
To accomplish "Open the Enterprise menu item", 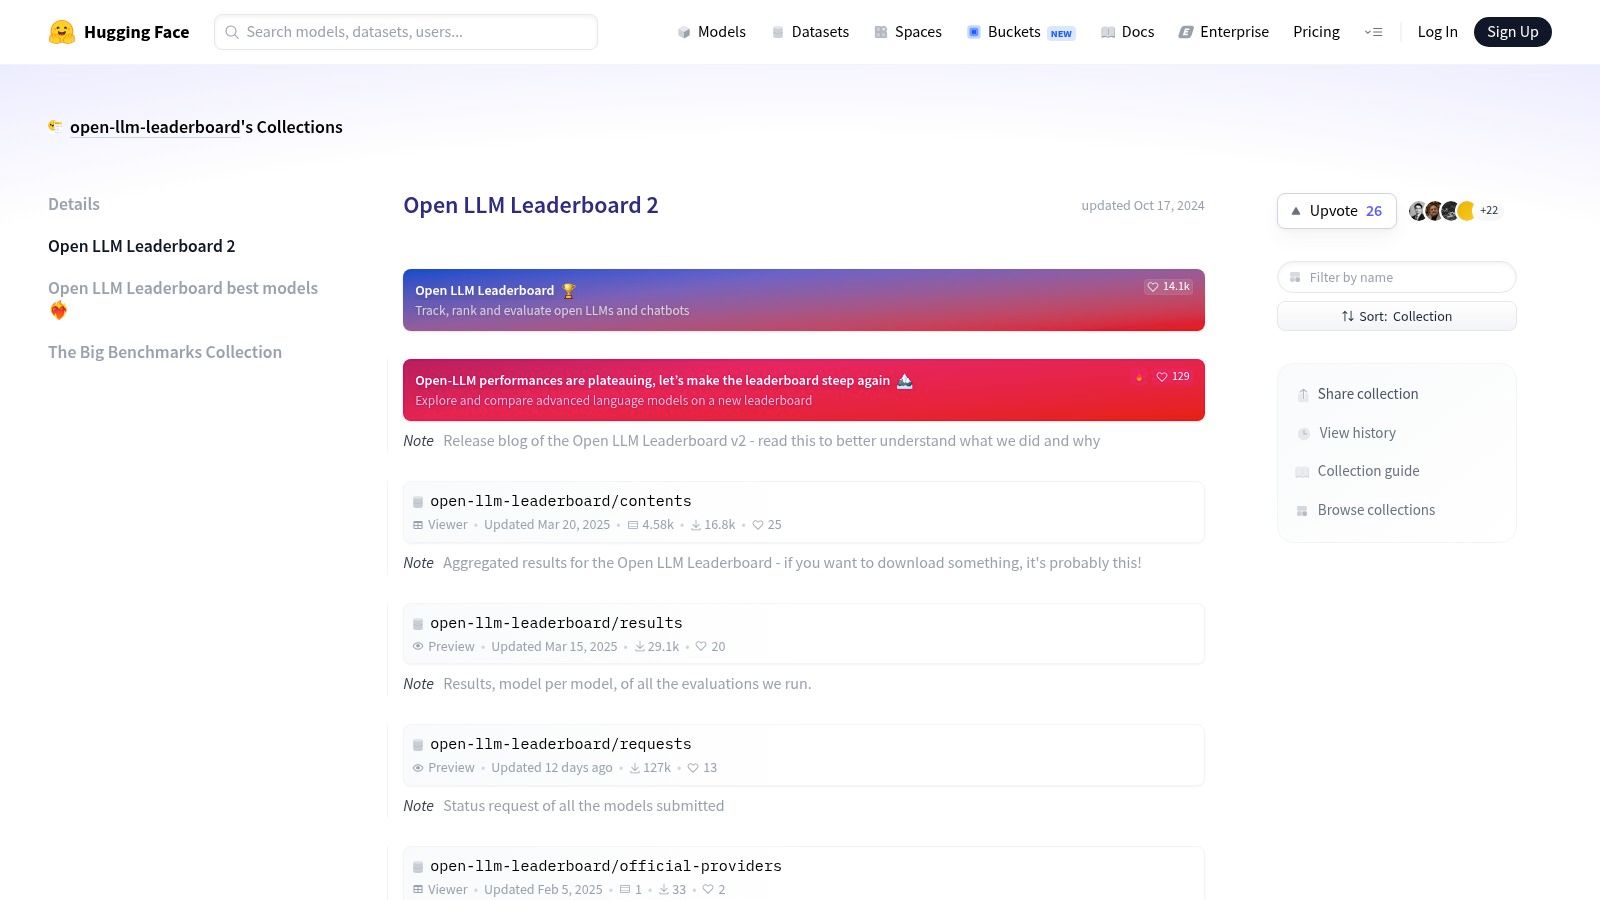I will (x=1223, y=32).
